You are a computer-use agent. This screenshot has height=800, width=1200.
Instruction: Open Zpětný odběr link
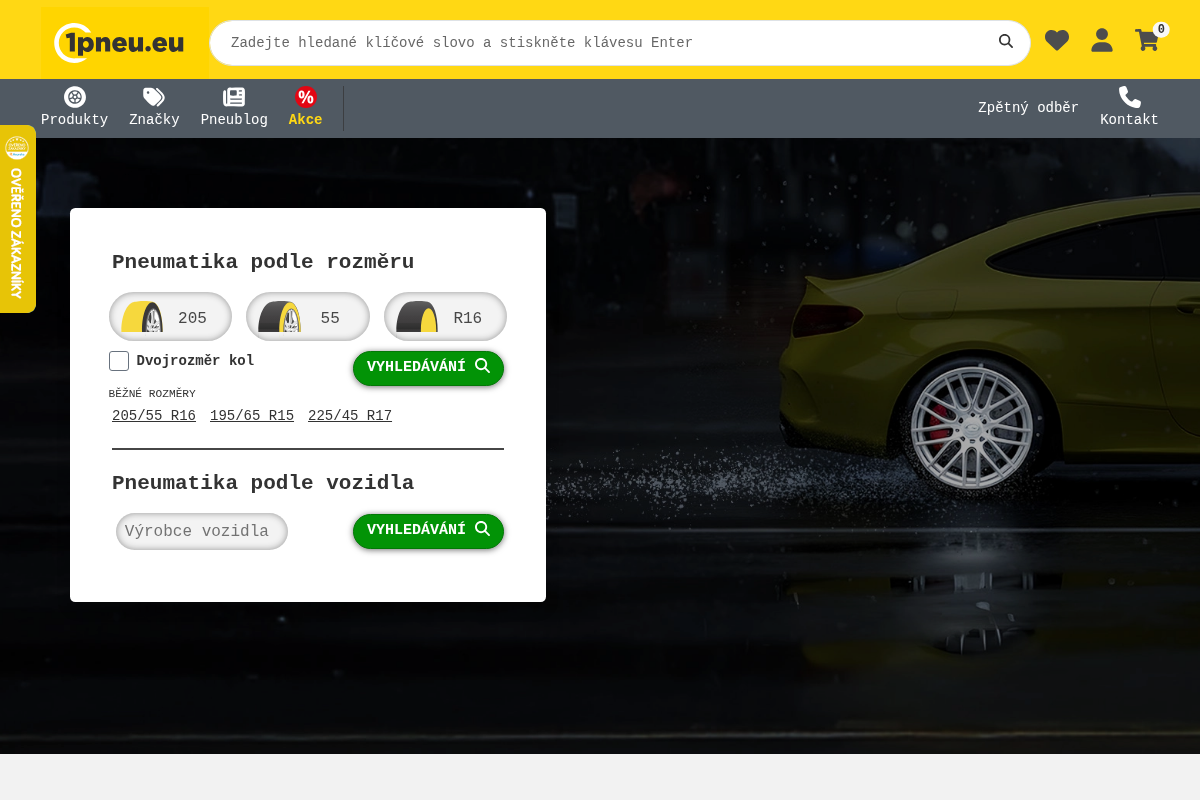[1028, 108]
